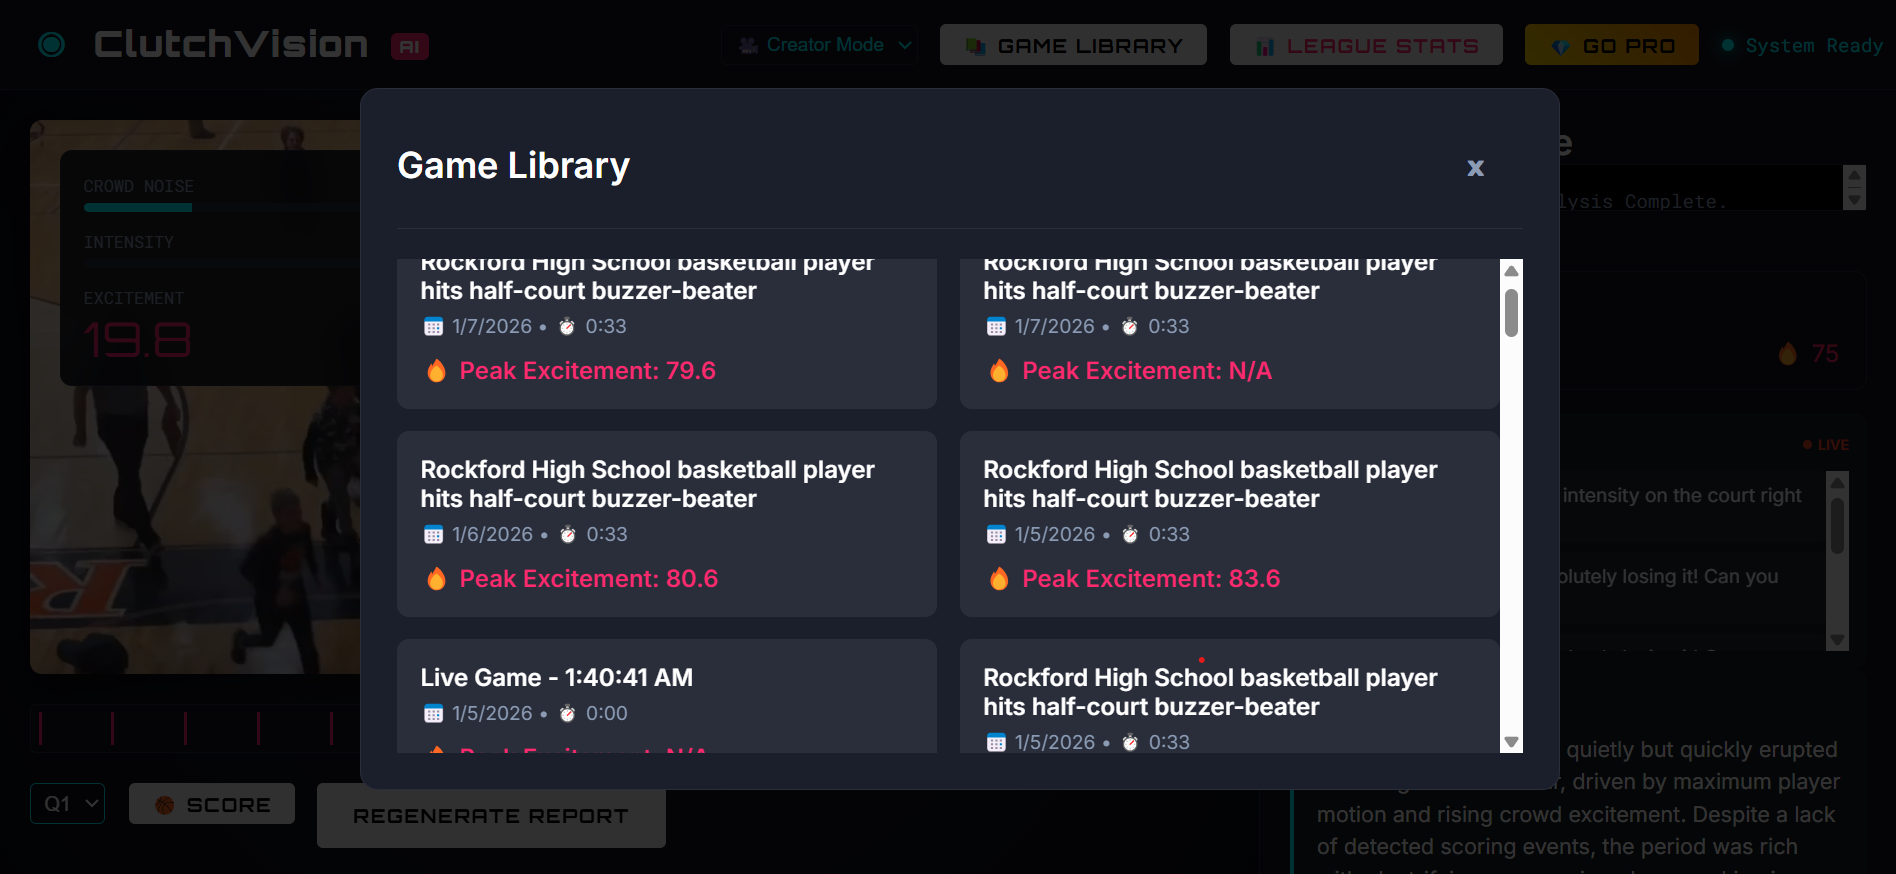Click flame icon beside Peak Excitement 80.6
The width and height of the screenshot is (1896, 874).
436,579
